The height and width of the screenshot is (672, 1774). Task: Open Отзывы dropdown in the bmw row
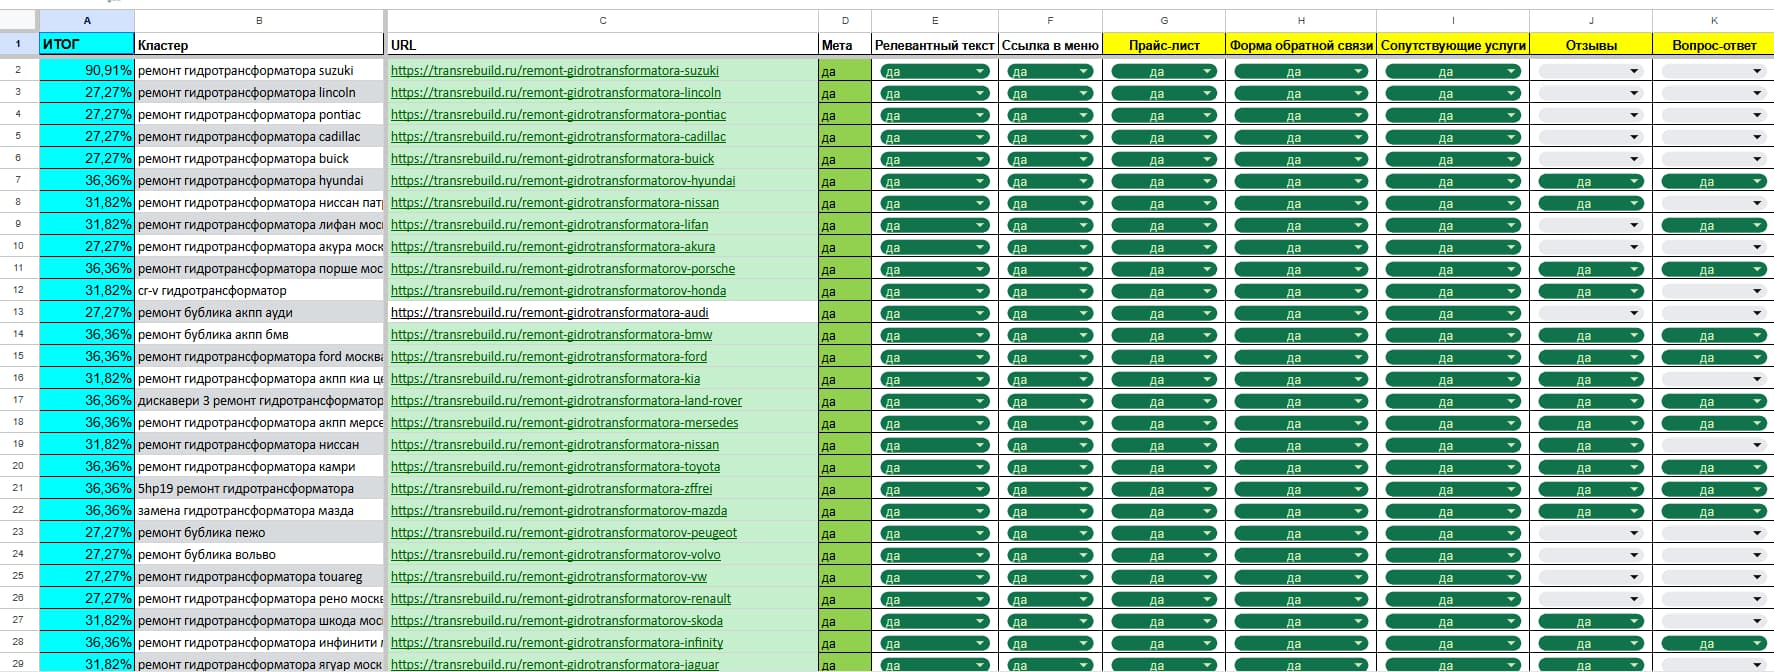tap(1591, 335)
